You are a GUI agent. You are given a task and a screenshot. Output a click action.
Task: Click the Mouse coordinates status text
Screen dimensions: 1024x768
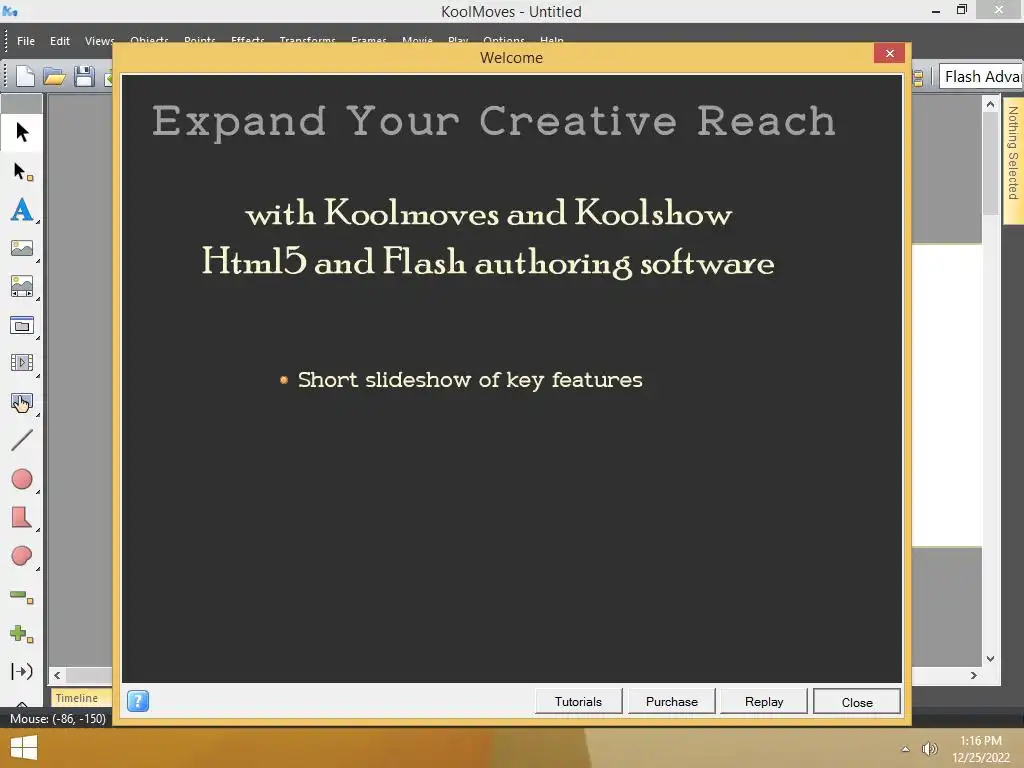57,718
